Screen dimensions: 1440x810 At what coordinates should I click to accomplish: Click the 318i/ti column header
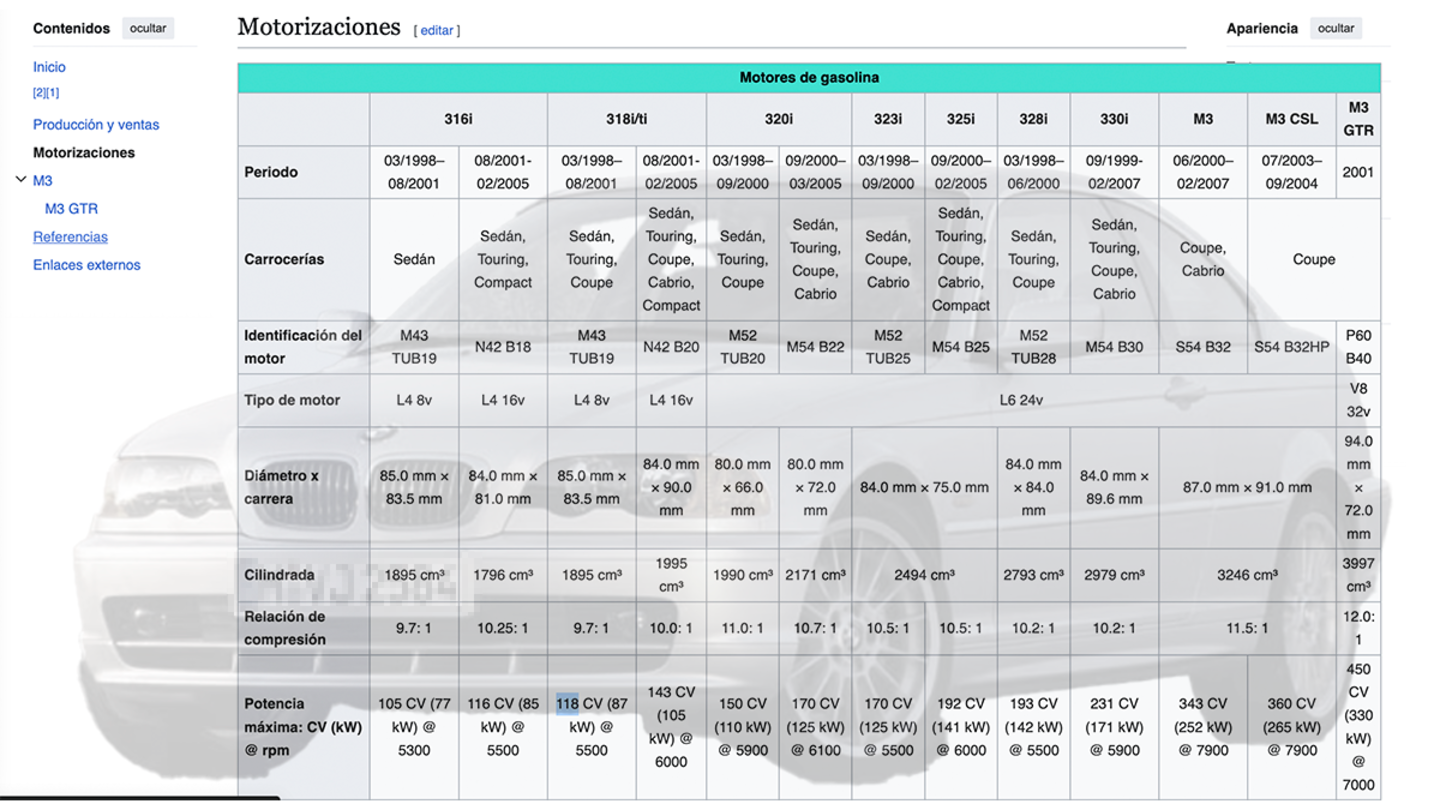[627, 119]
